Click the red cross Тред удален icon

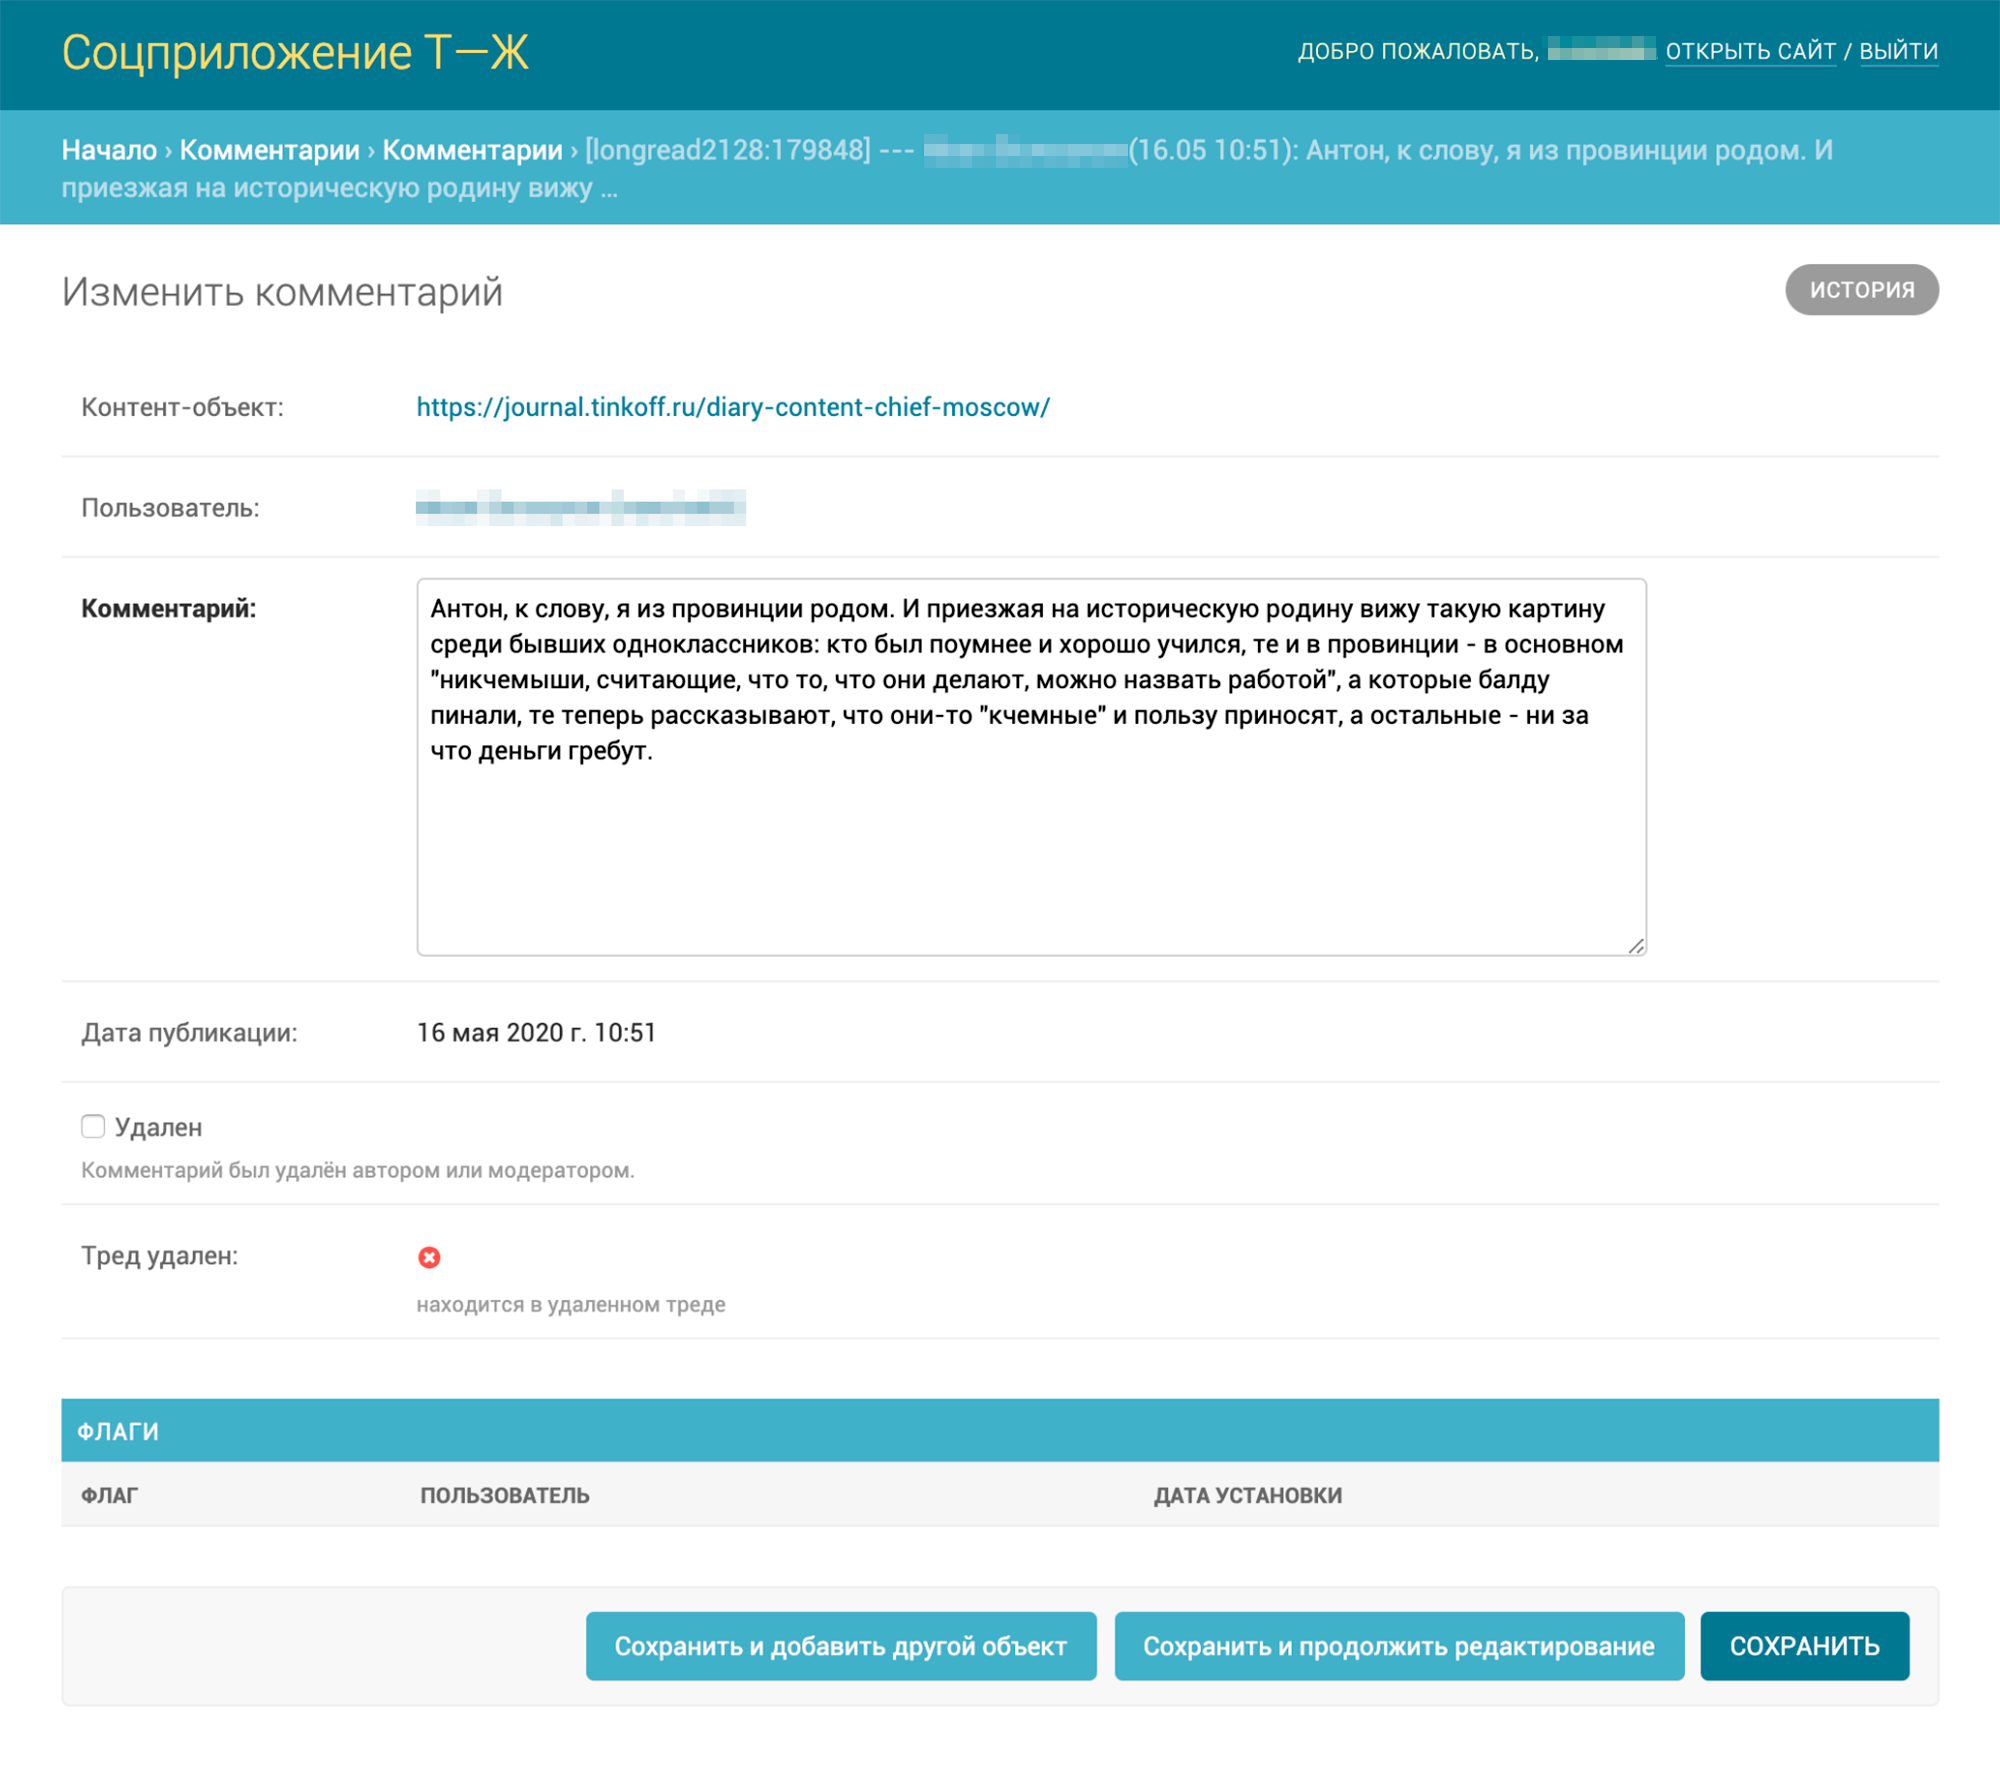click(x=429, y=1257)
